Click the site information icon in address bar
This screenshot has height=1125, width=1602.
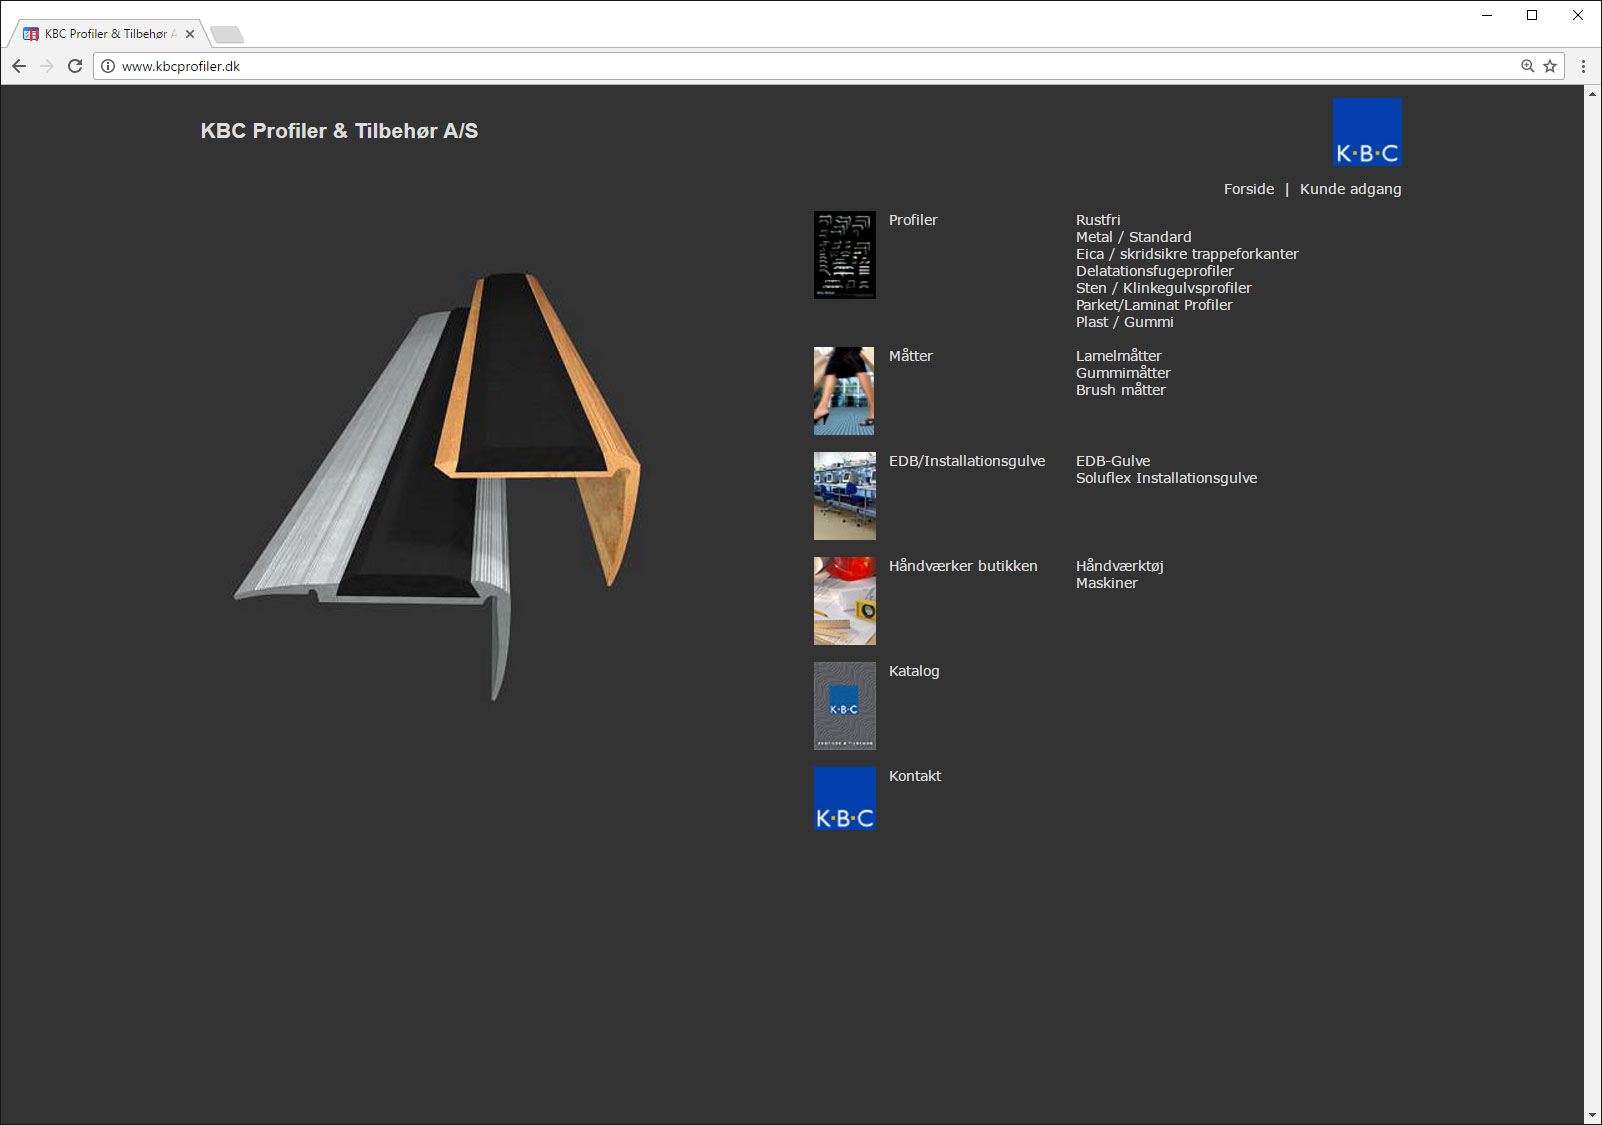108,66
